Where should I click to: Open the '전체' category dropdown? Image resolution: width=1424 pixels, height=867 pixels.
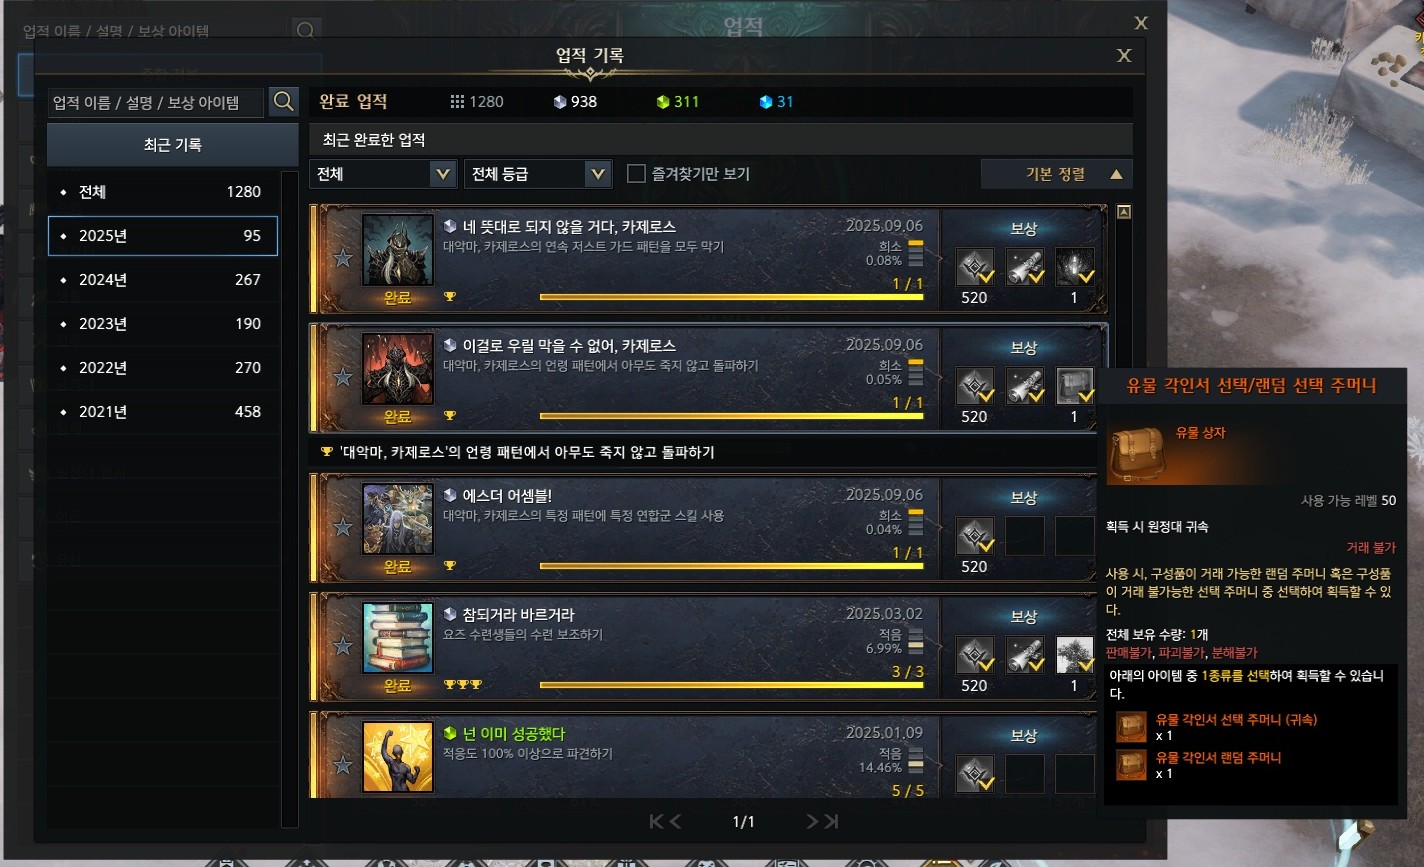(x=383, y=174)
